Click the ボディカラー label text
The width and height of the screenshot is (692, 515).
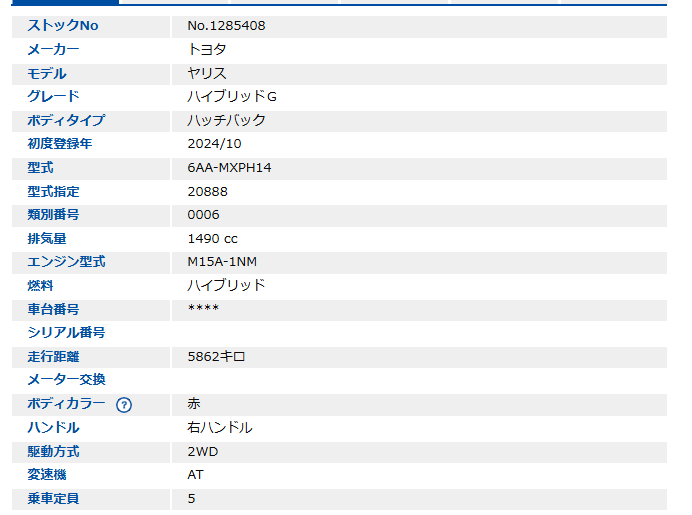point(66,404)
